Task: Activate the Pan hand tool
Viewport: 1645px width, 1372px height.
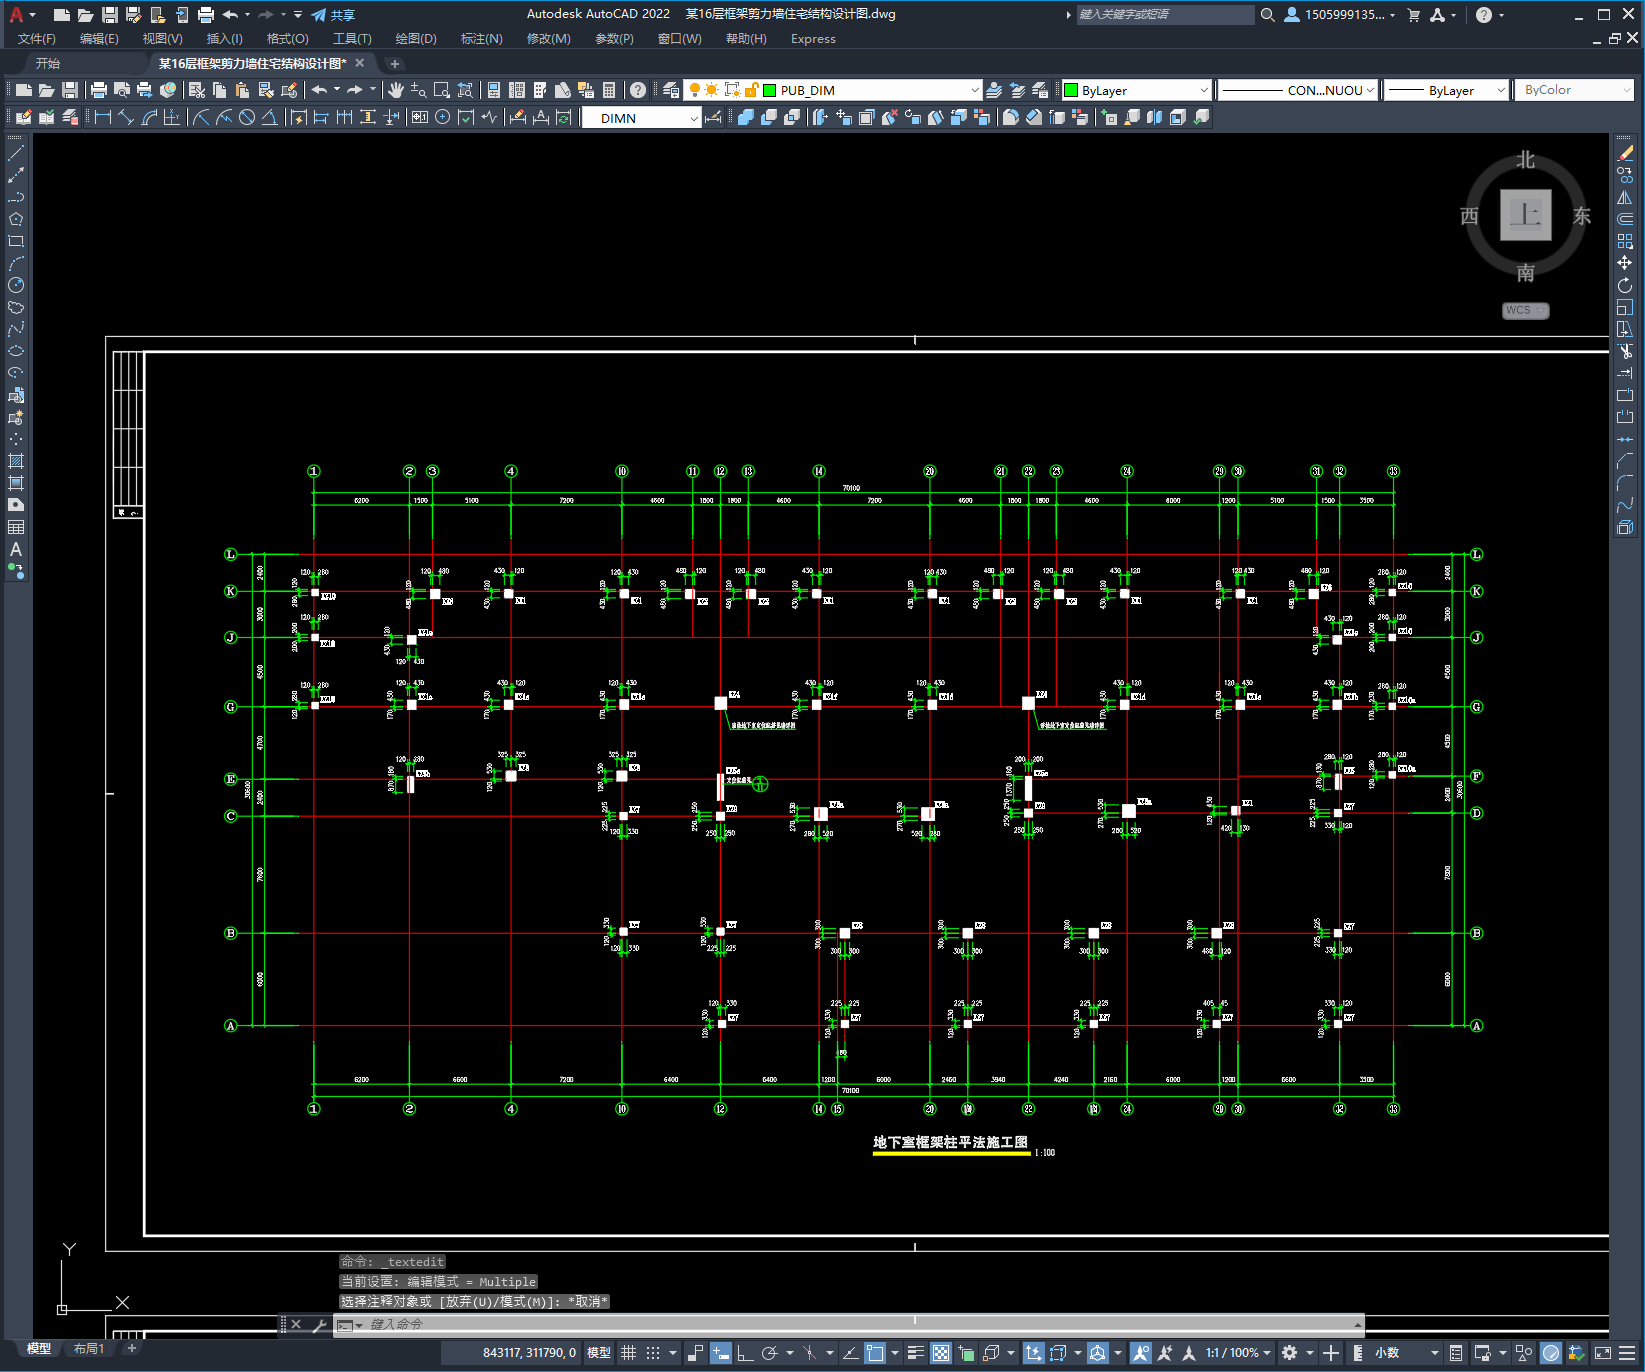Action: point(396,90)
